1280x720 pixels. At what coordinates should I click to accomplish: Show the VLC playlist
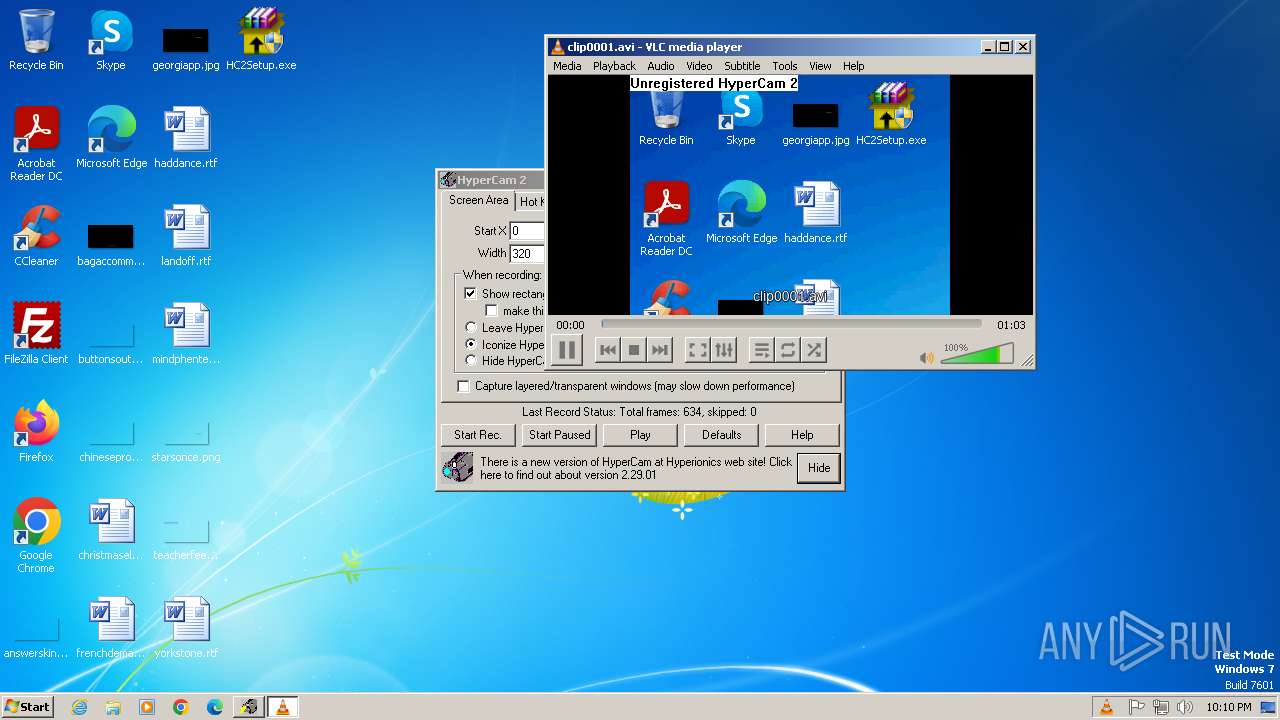click(761, 350)
